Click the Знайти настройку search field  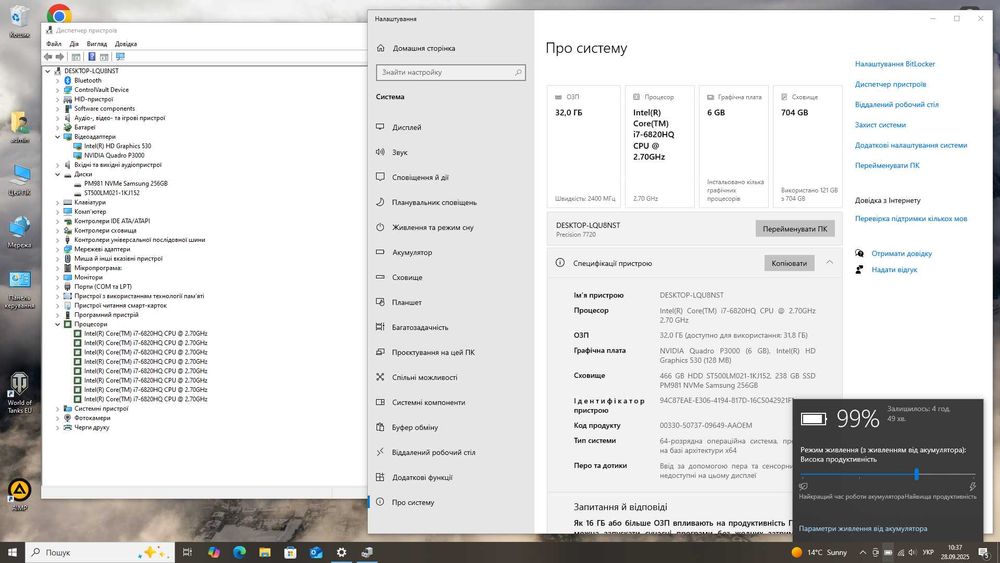451,73
